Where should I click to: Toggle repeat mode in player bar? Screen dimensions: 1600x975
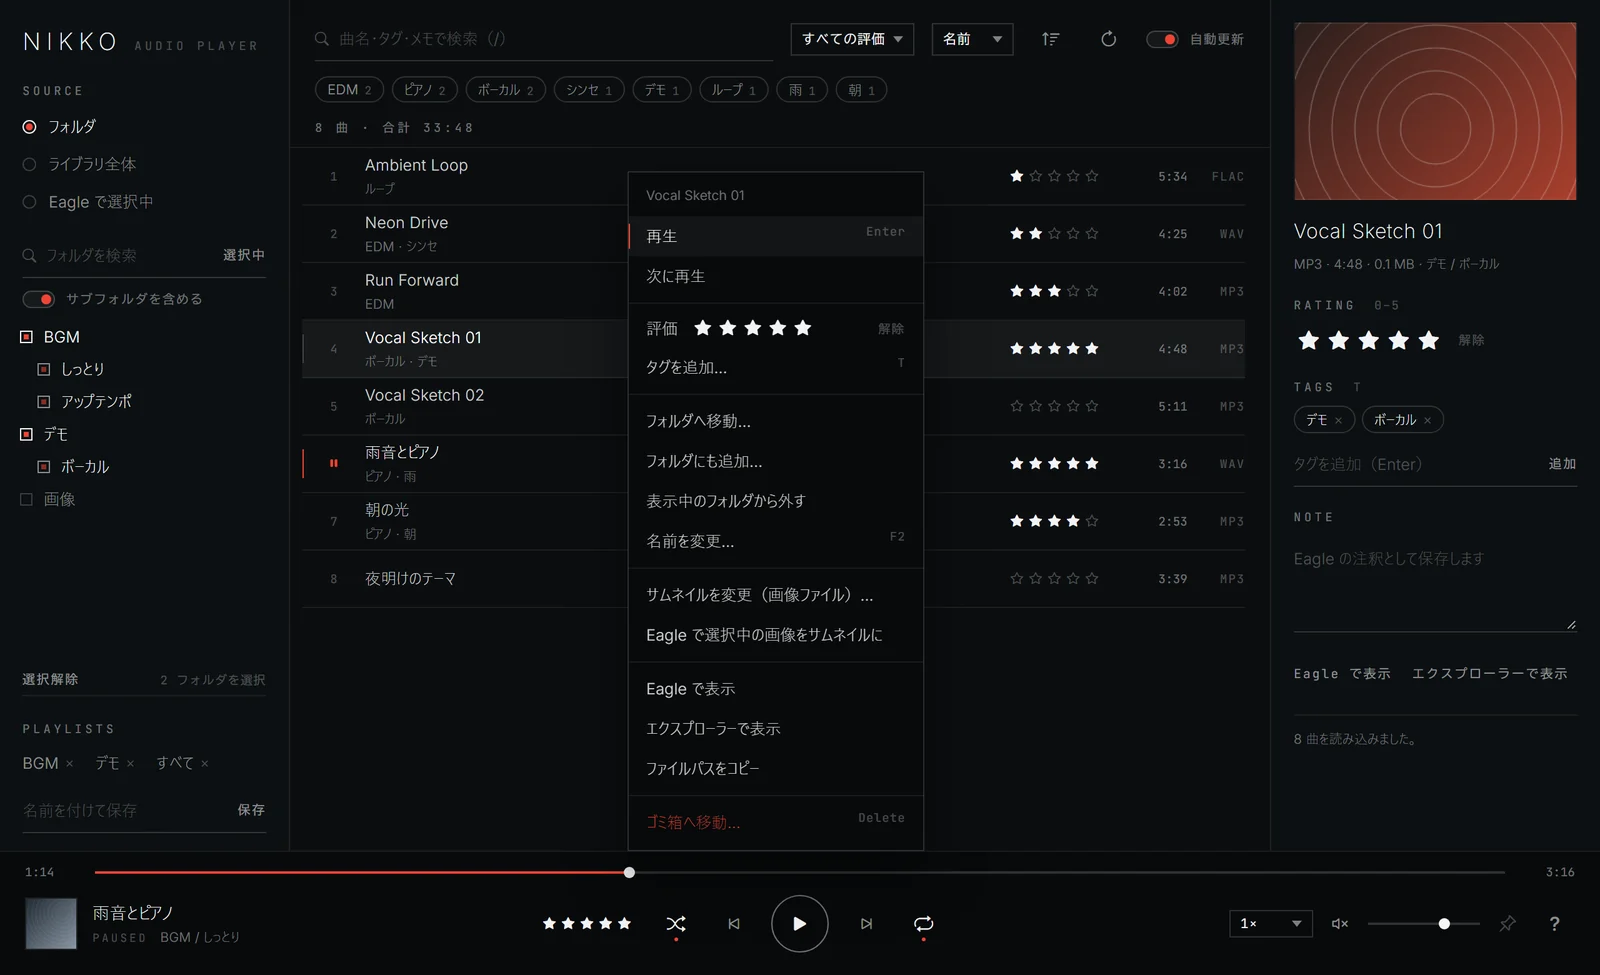pyautogui.click(x=924, y=924)
